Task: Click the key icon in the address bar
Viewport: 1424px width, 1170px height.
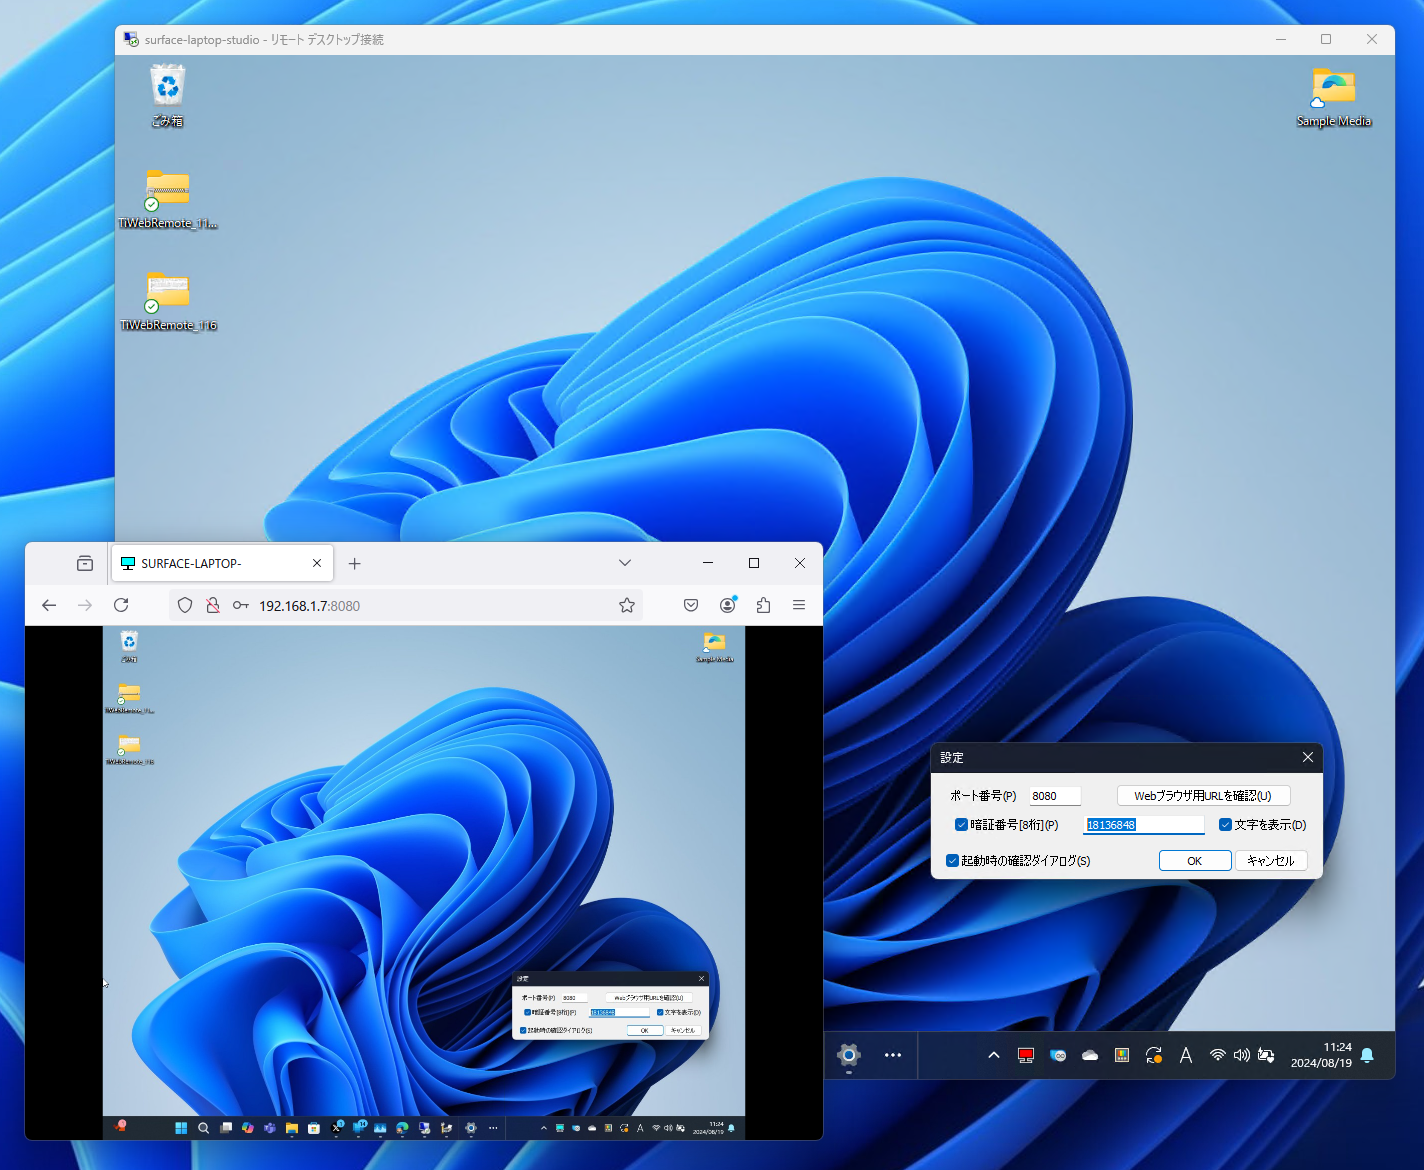Action: point(241,605)
